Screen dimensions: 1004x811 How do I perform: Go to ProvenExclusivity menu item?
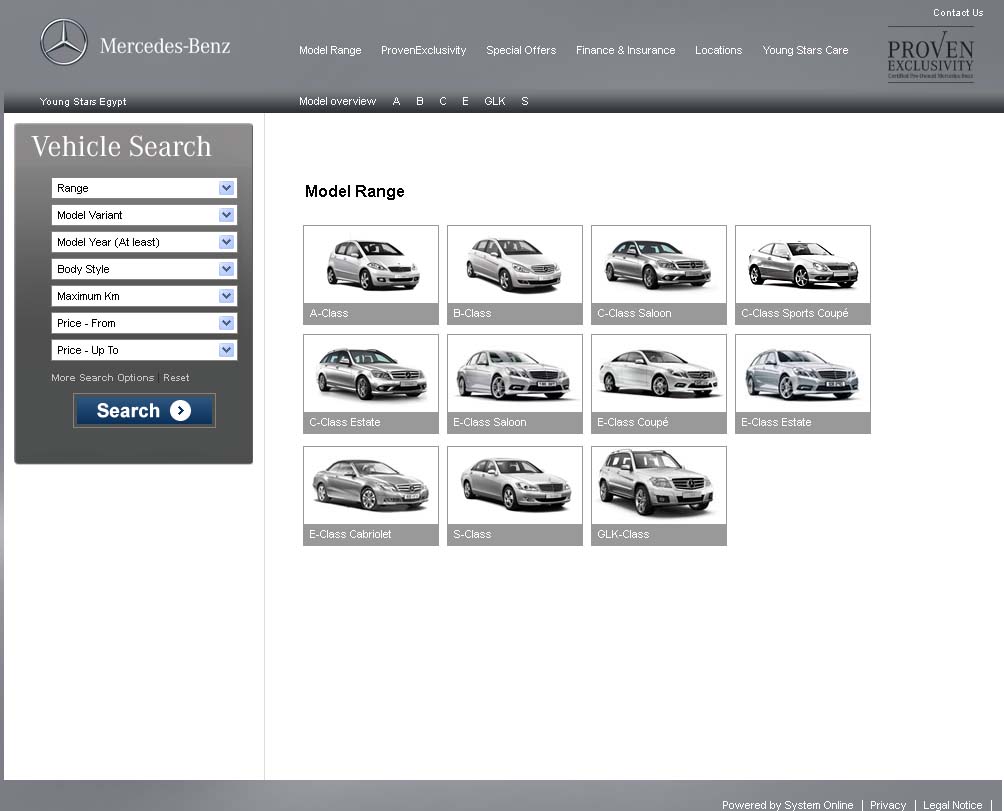pos(423,50)
